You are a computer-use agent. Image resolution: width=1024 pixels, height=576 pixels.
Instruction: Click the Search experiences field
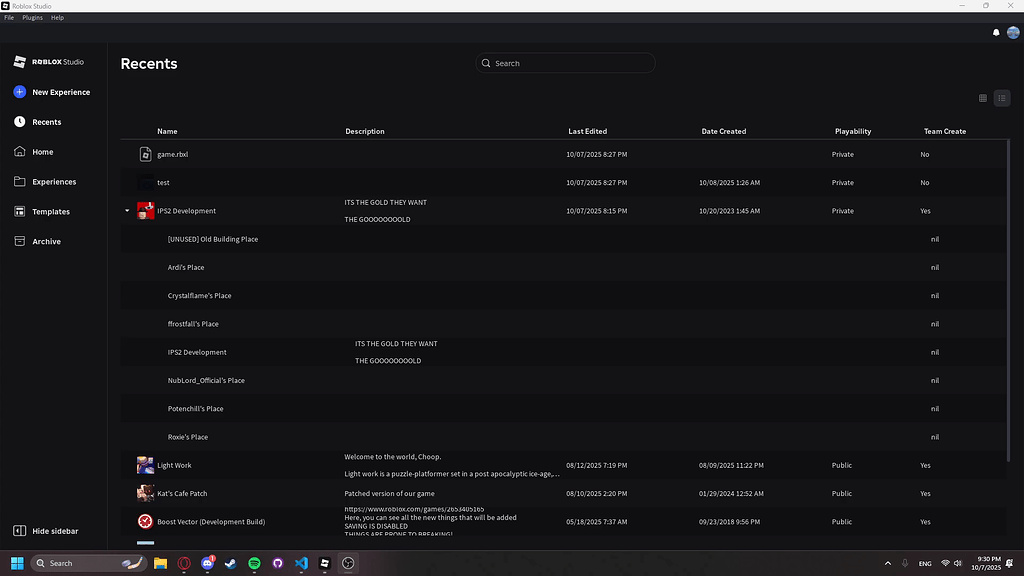click(x=565, y=63)
